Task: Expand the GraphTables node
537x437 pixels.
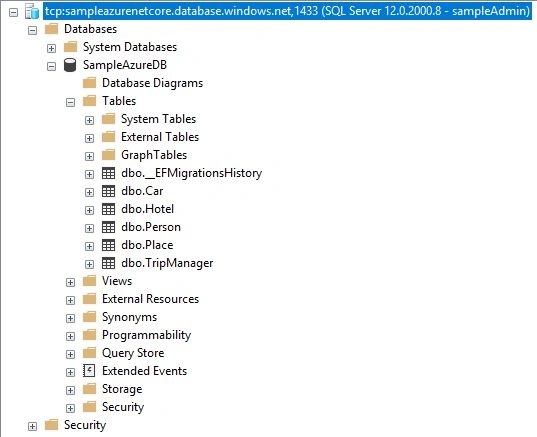Action: [x=89, y=157]
